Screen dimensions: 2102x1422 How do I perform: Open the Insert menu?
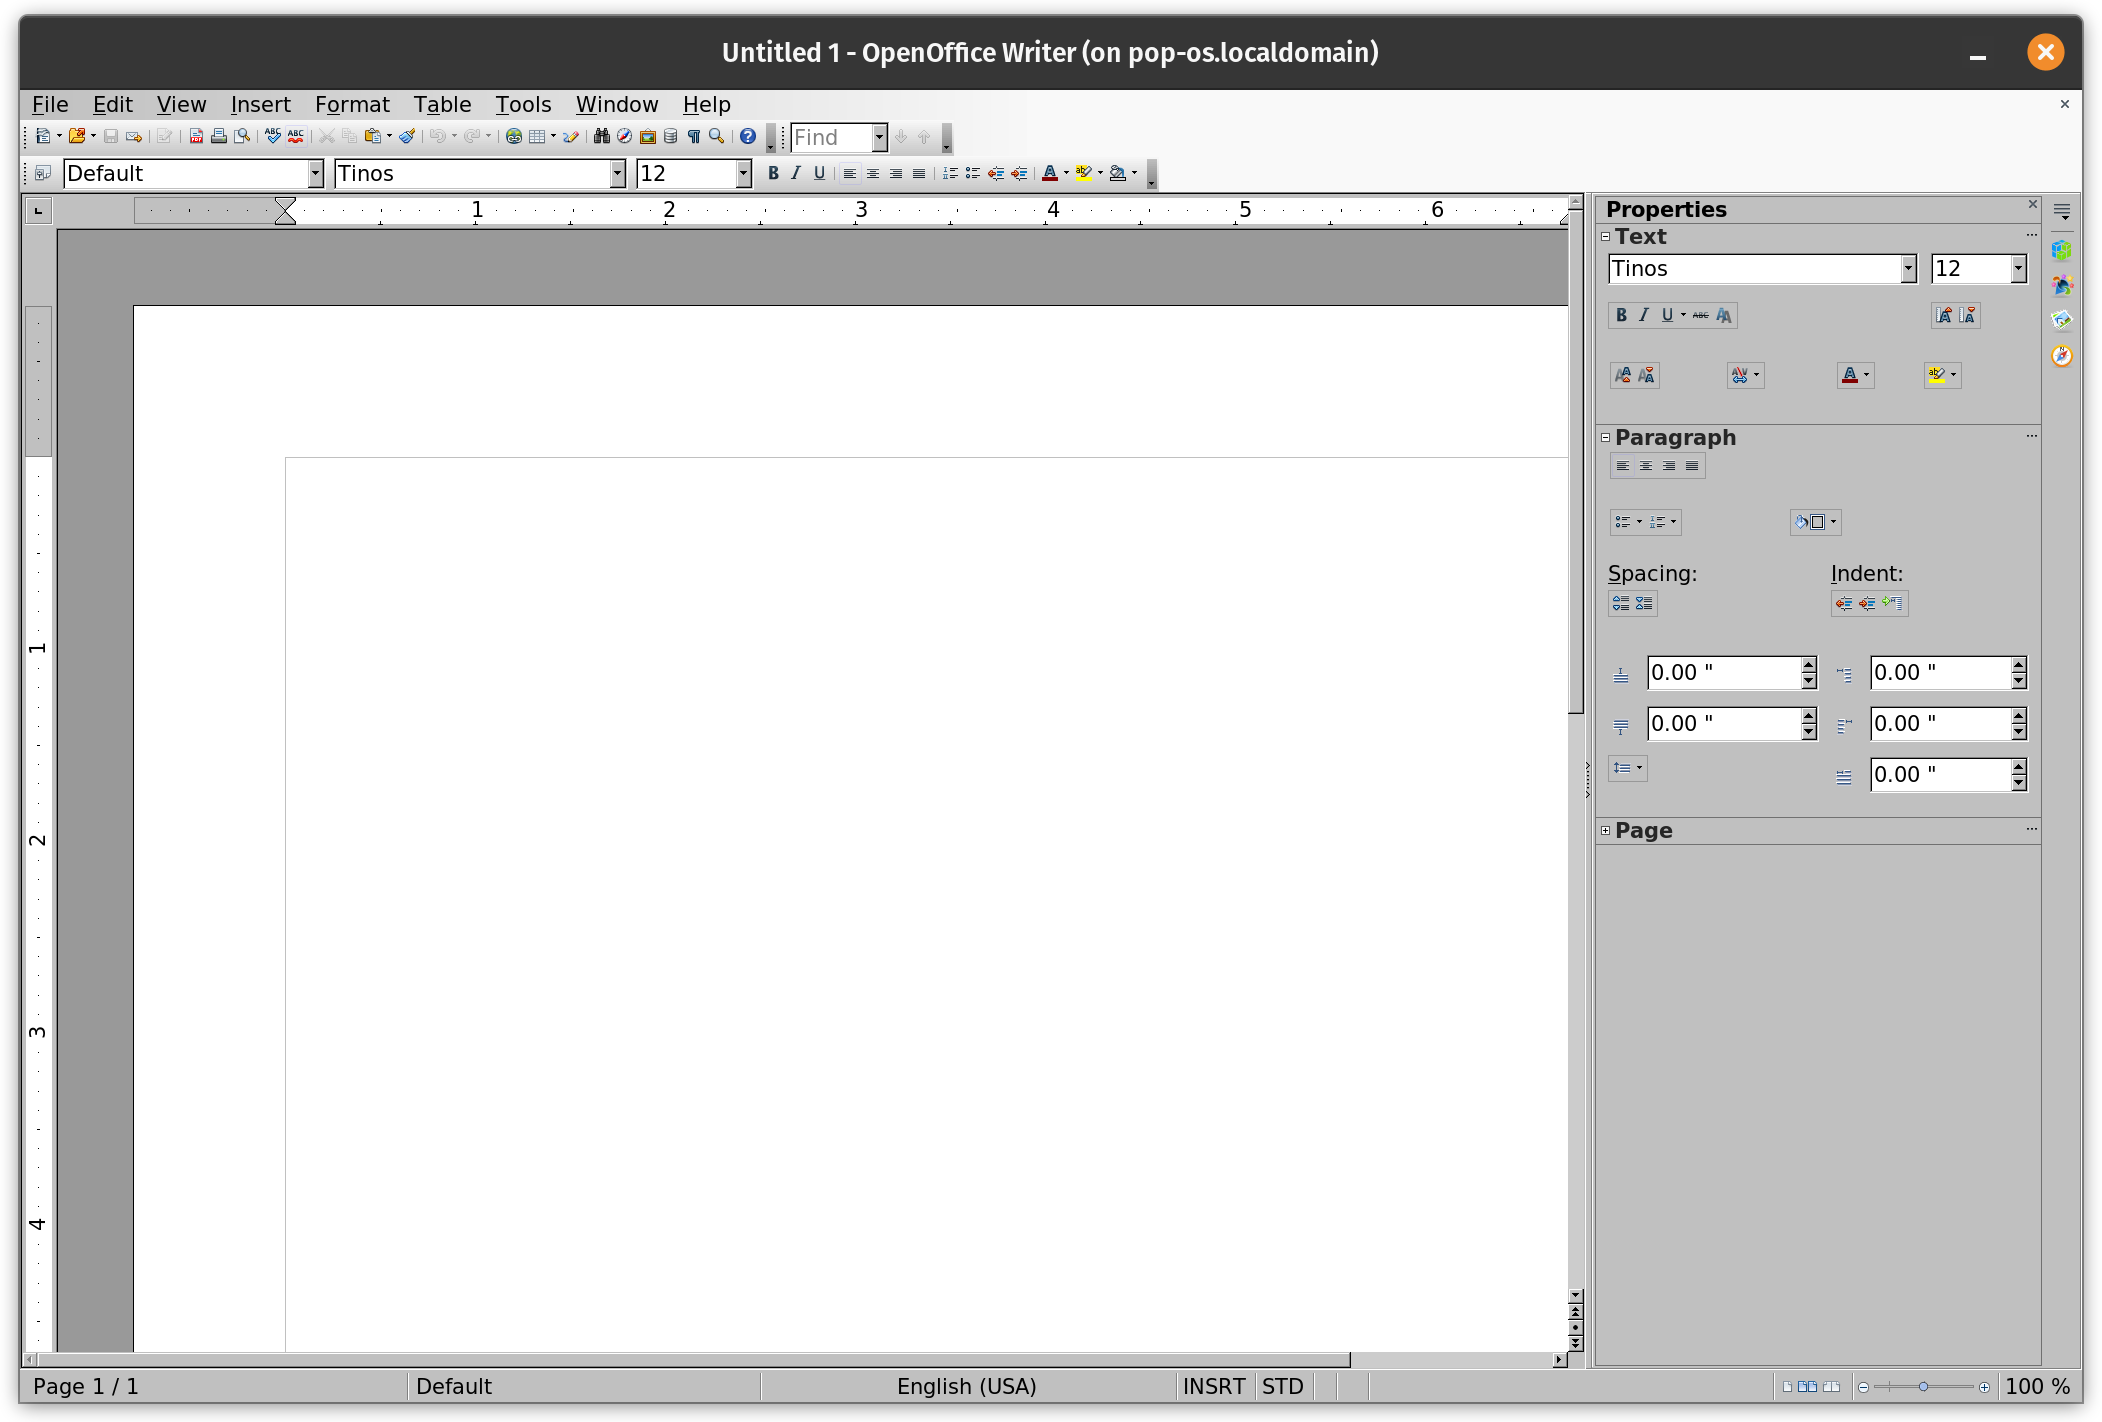tap(260, 103)
